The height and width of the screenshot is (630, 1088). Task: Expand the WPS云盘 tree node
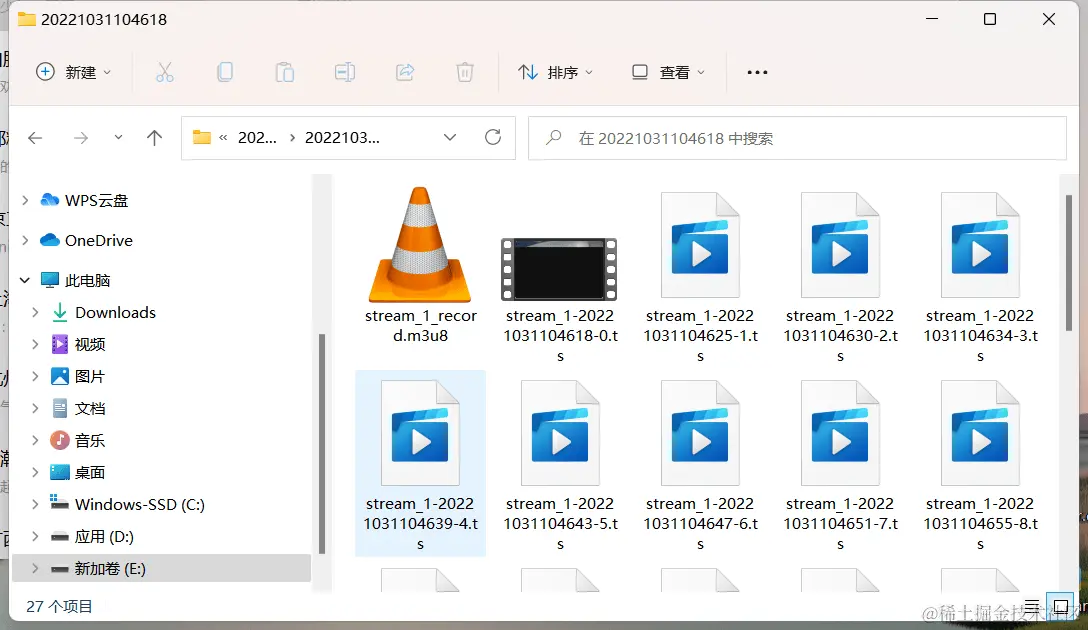click(25, 201)
